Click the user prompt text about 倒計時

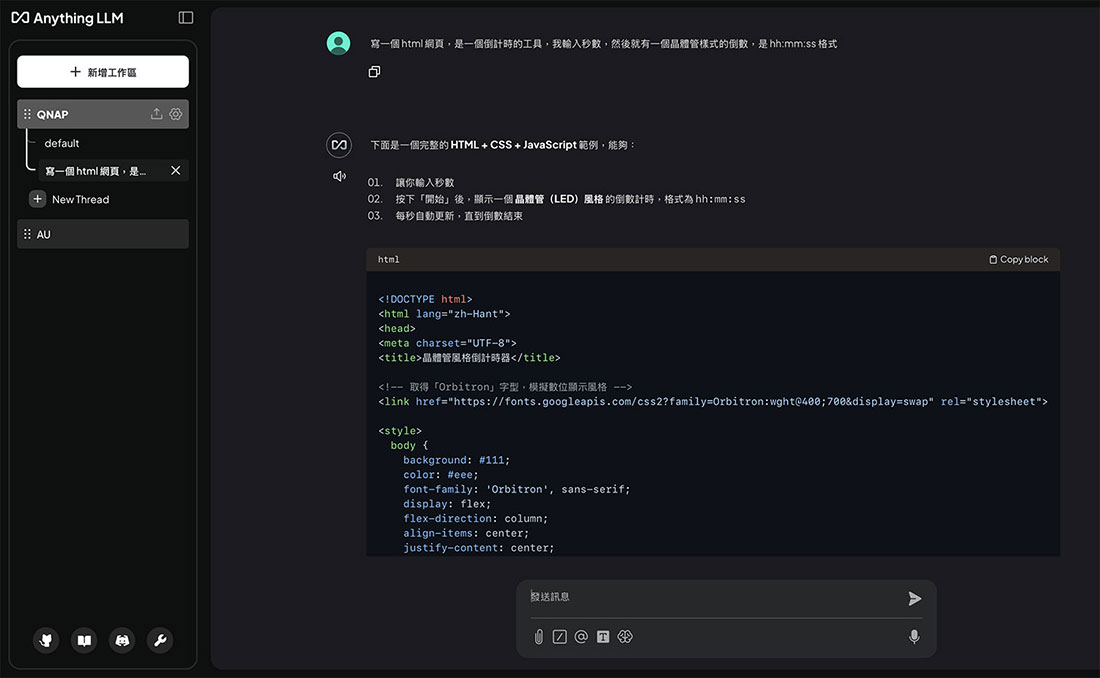tap(603, 44)
